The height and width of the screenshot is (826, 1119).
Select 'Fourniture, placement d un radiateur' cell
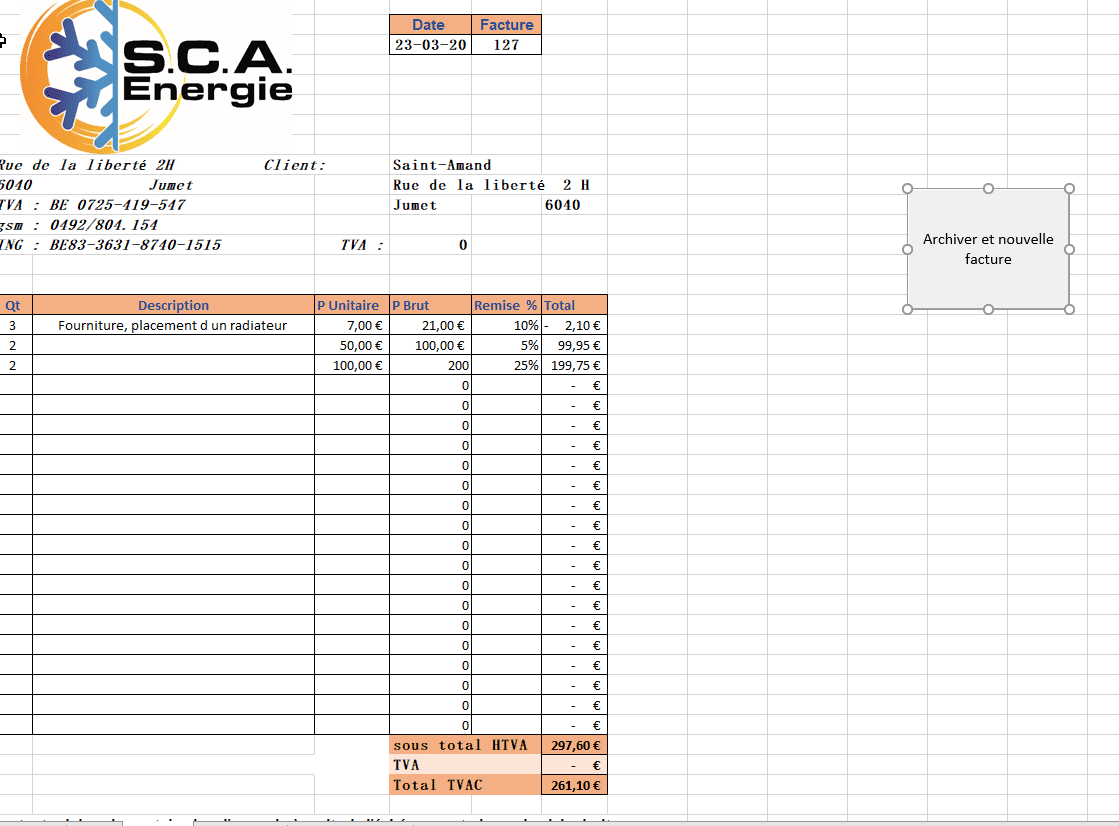pyautogui.click(x=173, y=325)
